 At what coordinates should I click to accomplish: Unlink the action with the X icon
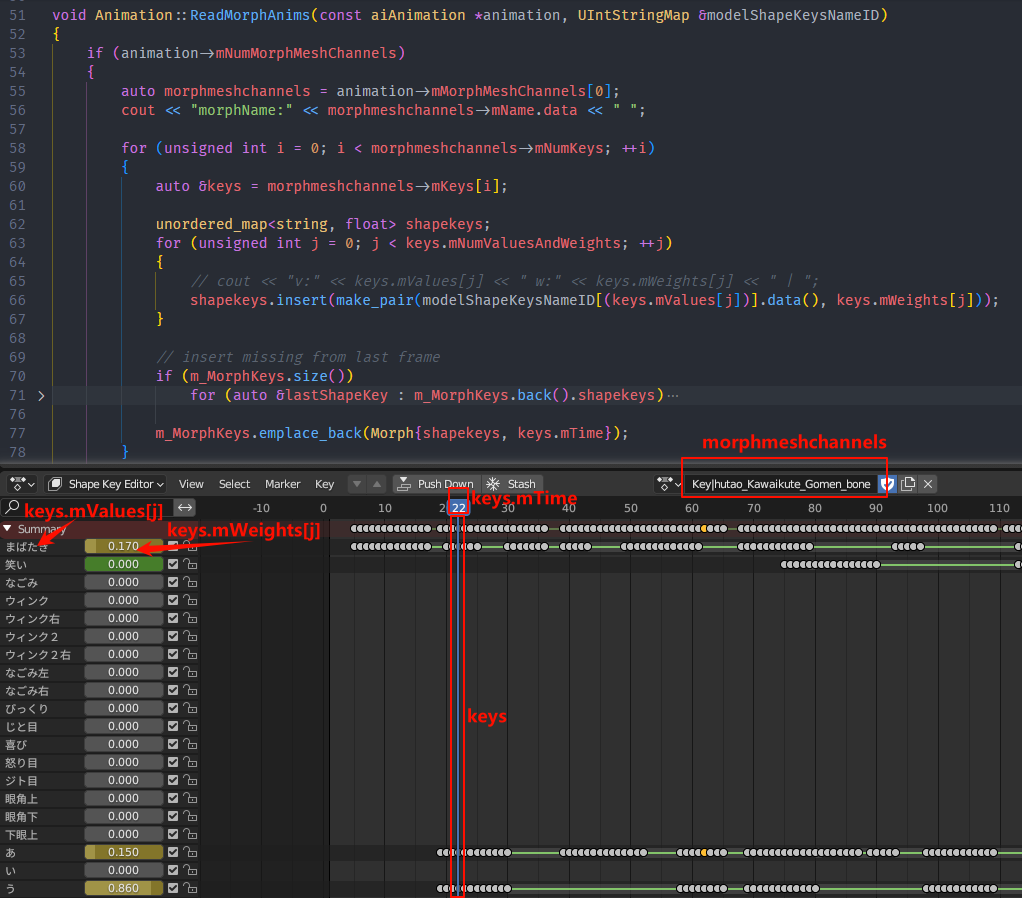(928, 484)
